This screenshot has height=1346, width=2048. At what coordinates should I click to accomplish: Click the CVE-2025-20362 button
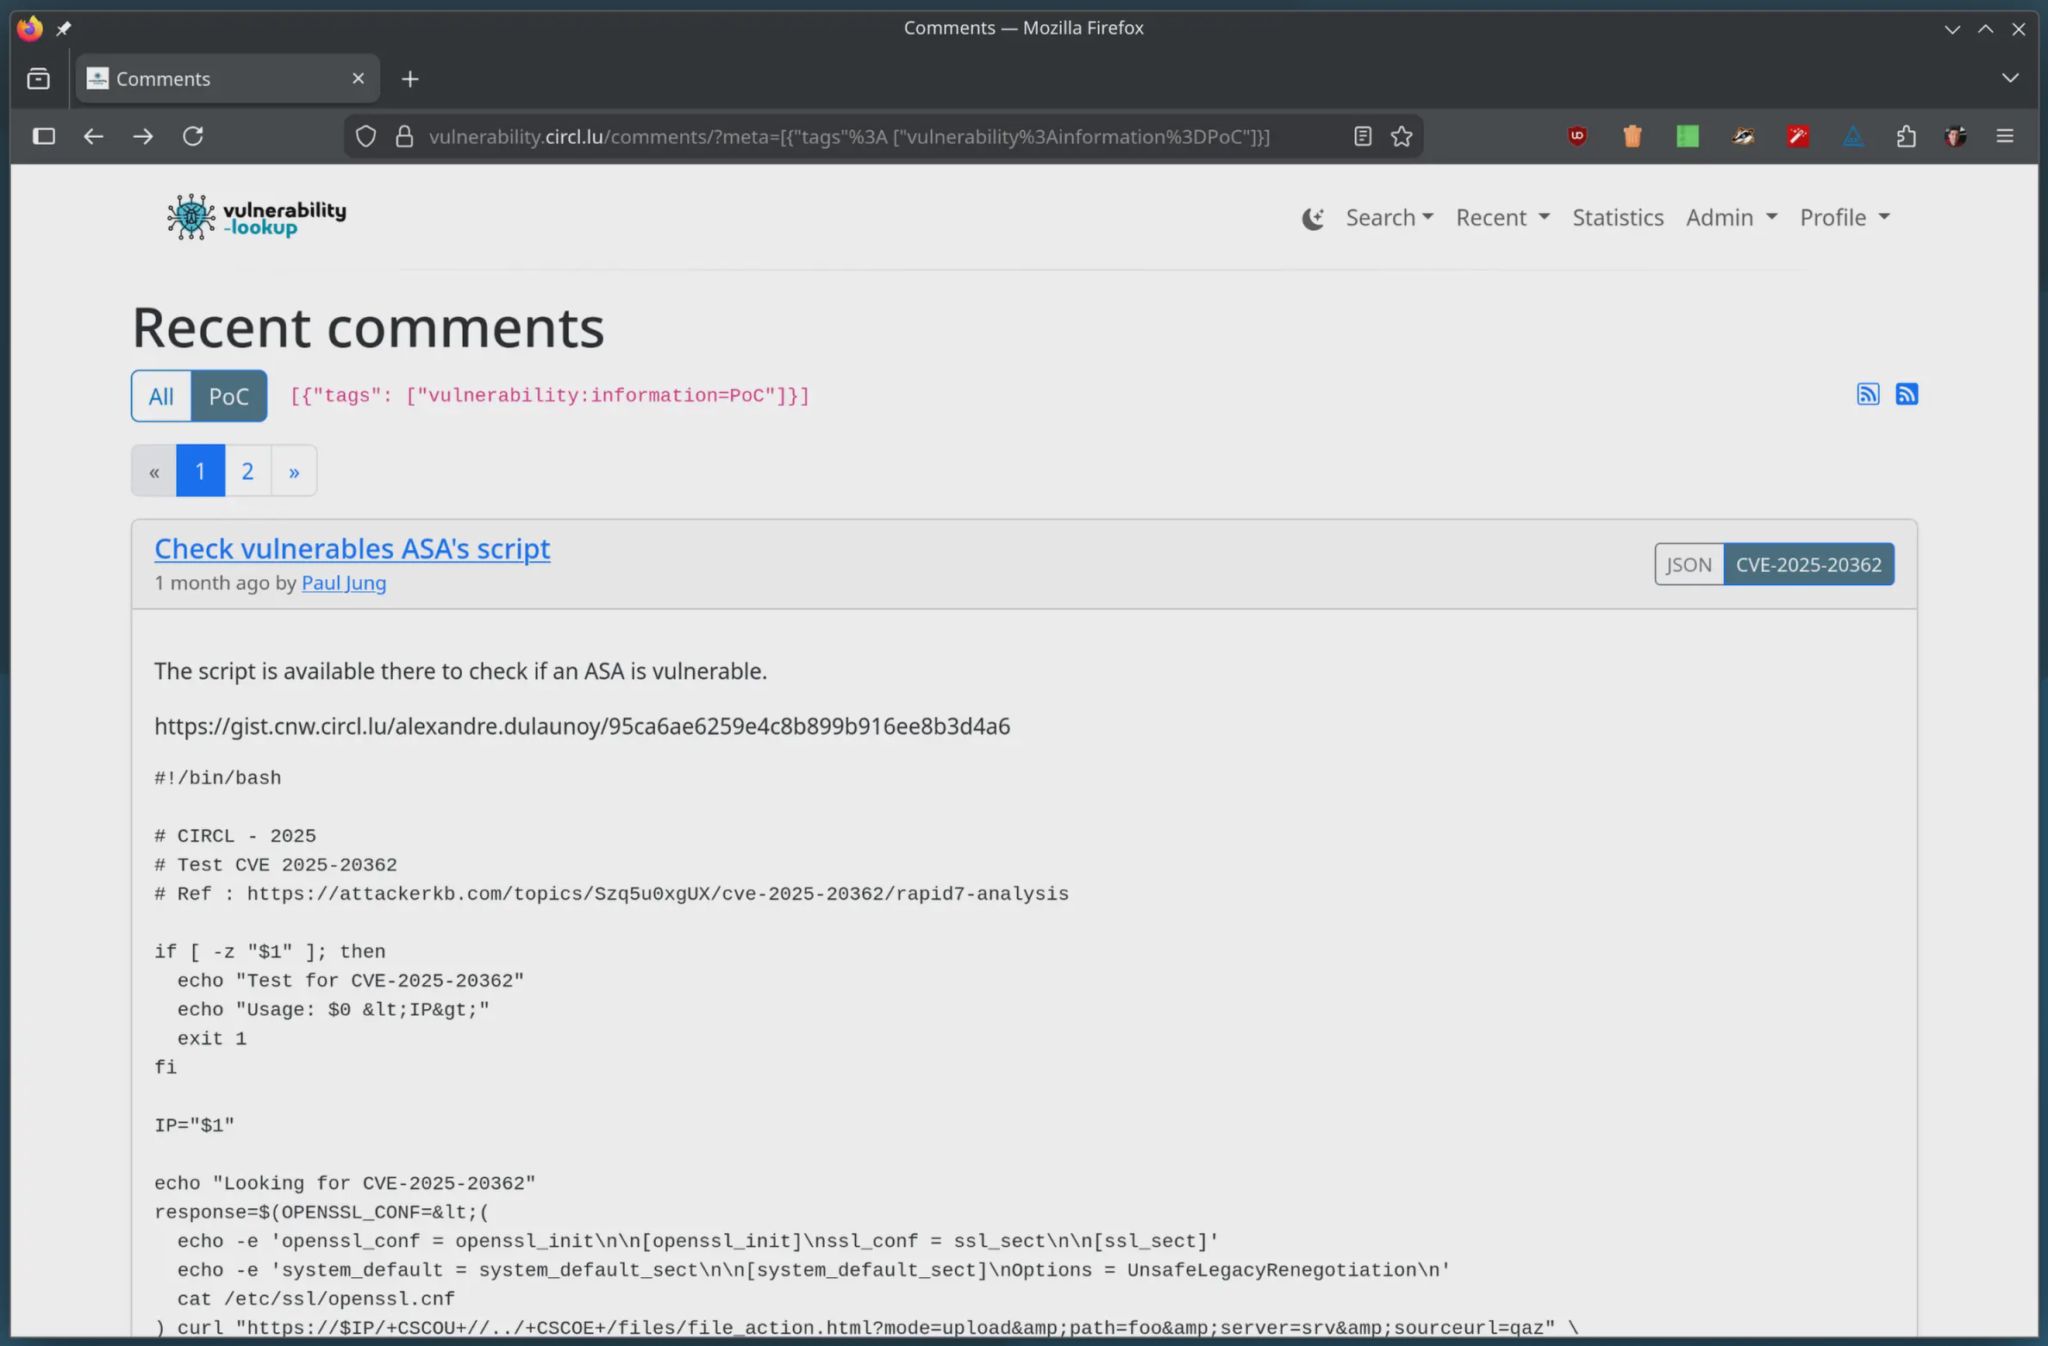[x=1808, y=564]
